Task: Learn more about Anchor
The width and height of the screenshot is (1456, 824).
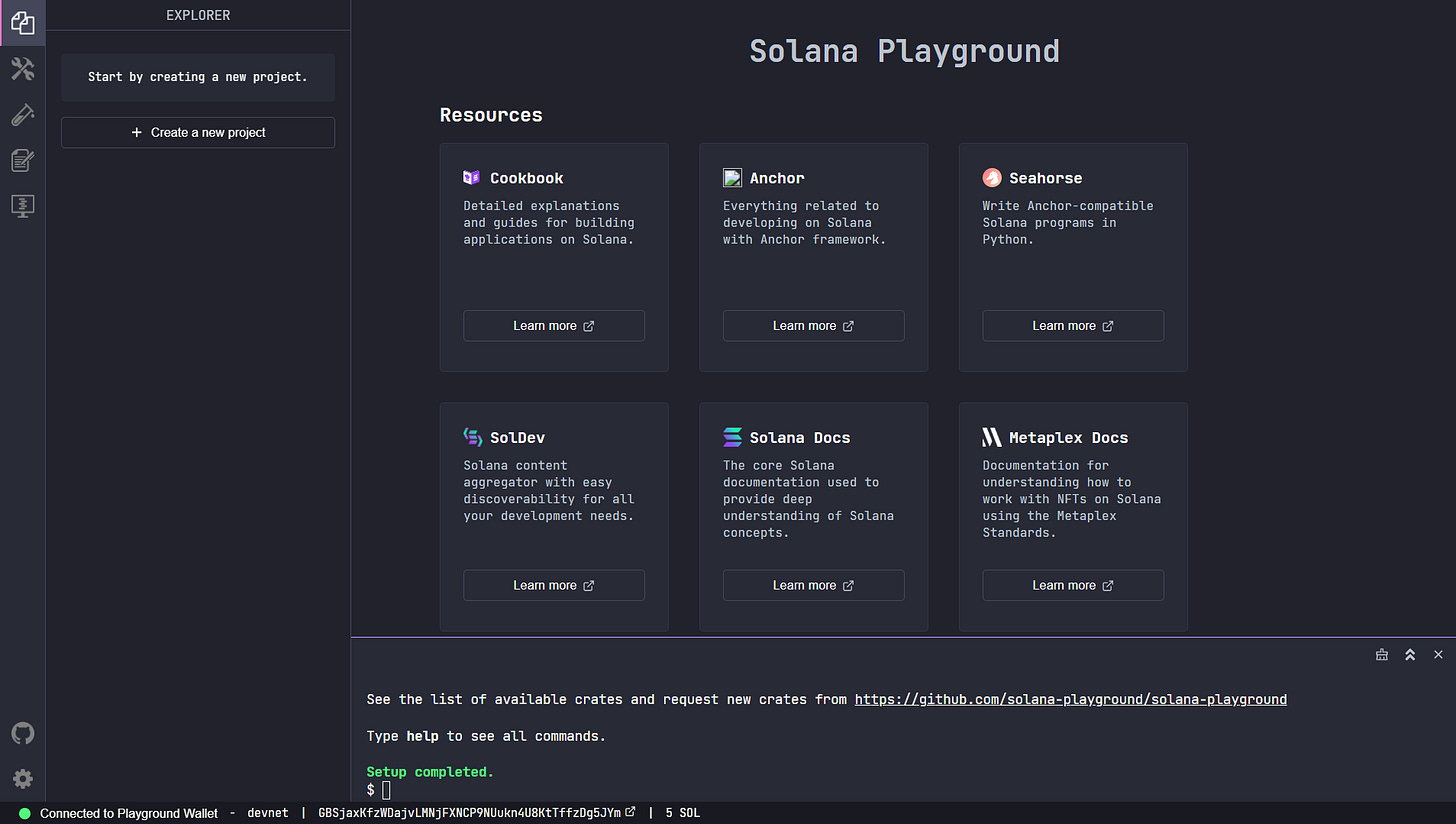Action: pyautogui.click(x=813, y=326)
